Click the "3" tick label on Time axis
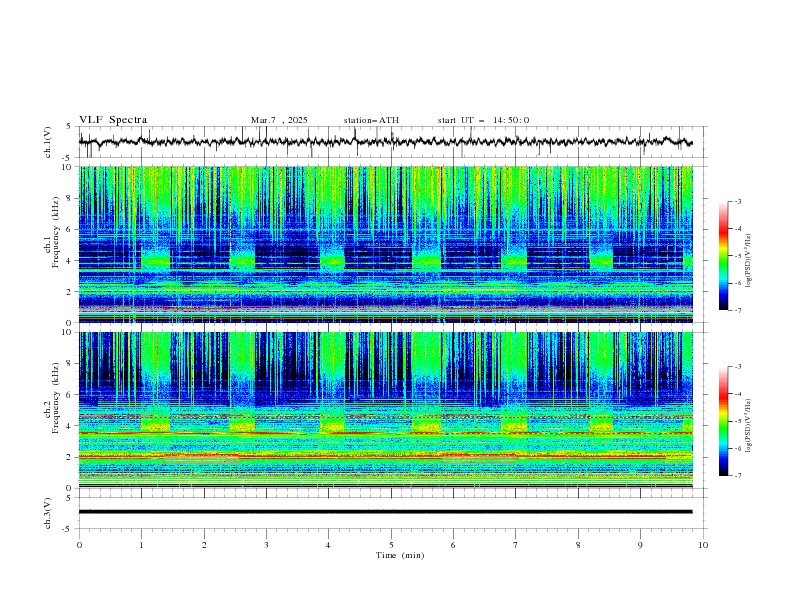The height and width of the screenshot is (612, 792). (x=266, y=545)
